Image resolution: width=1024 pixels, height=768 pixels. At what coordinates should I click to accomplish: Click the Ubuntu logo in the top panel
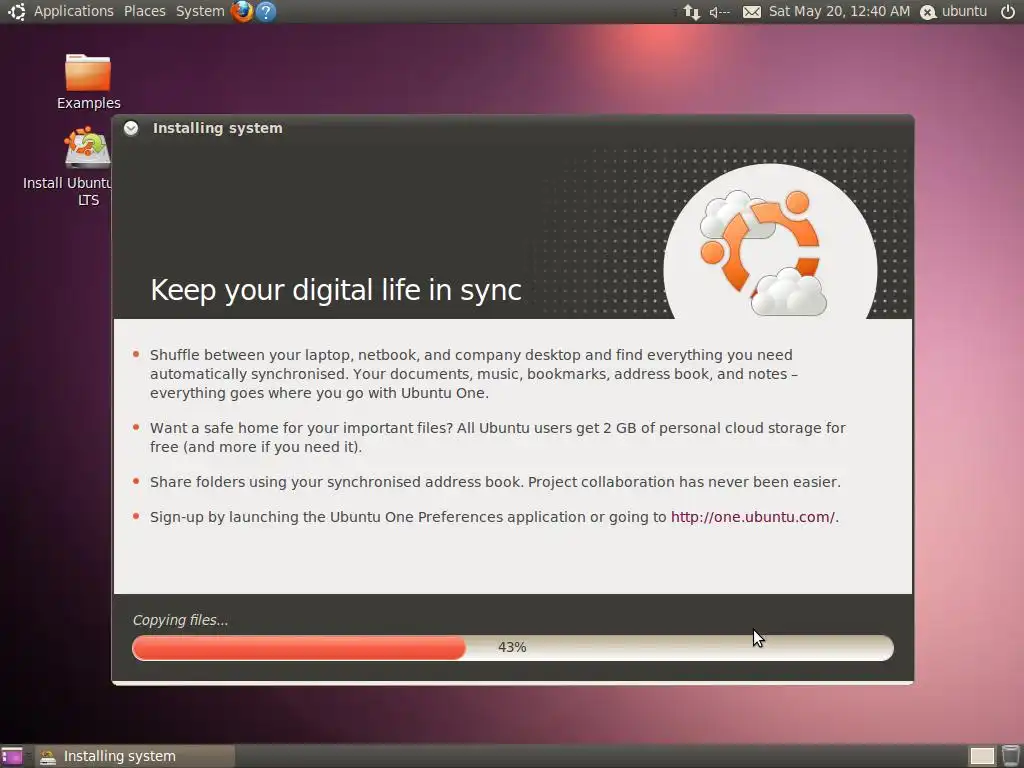tap(16, 11)
